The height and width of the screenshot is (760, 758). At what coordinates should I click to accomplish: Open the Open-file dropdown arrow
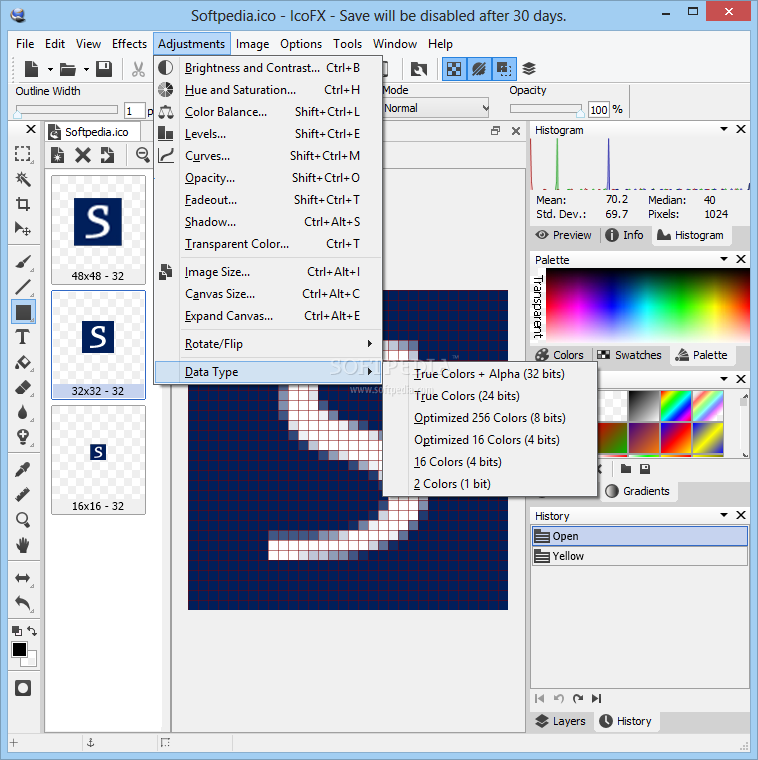click(86, 69)
